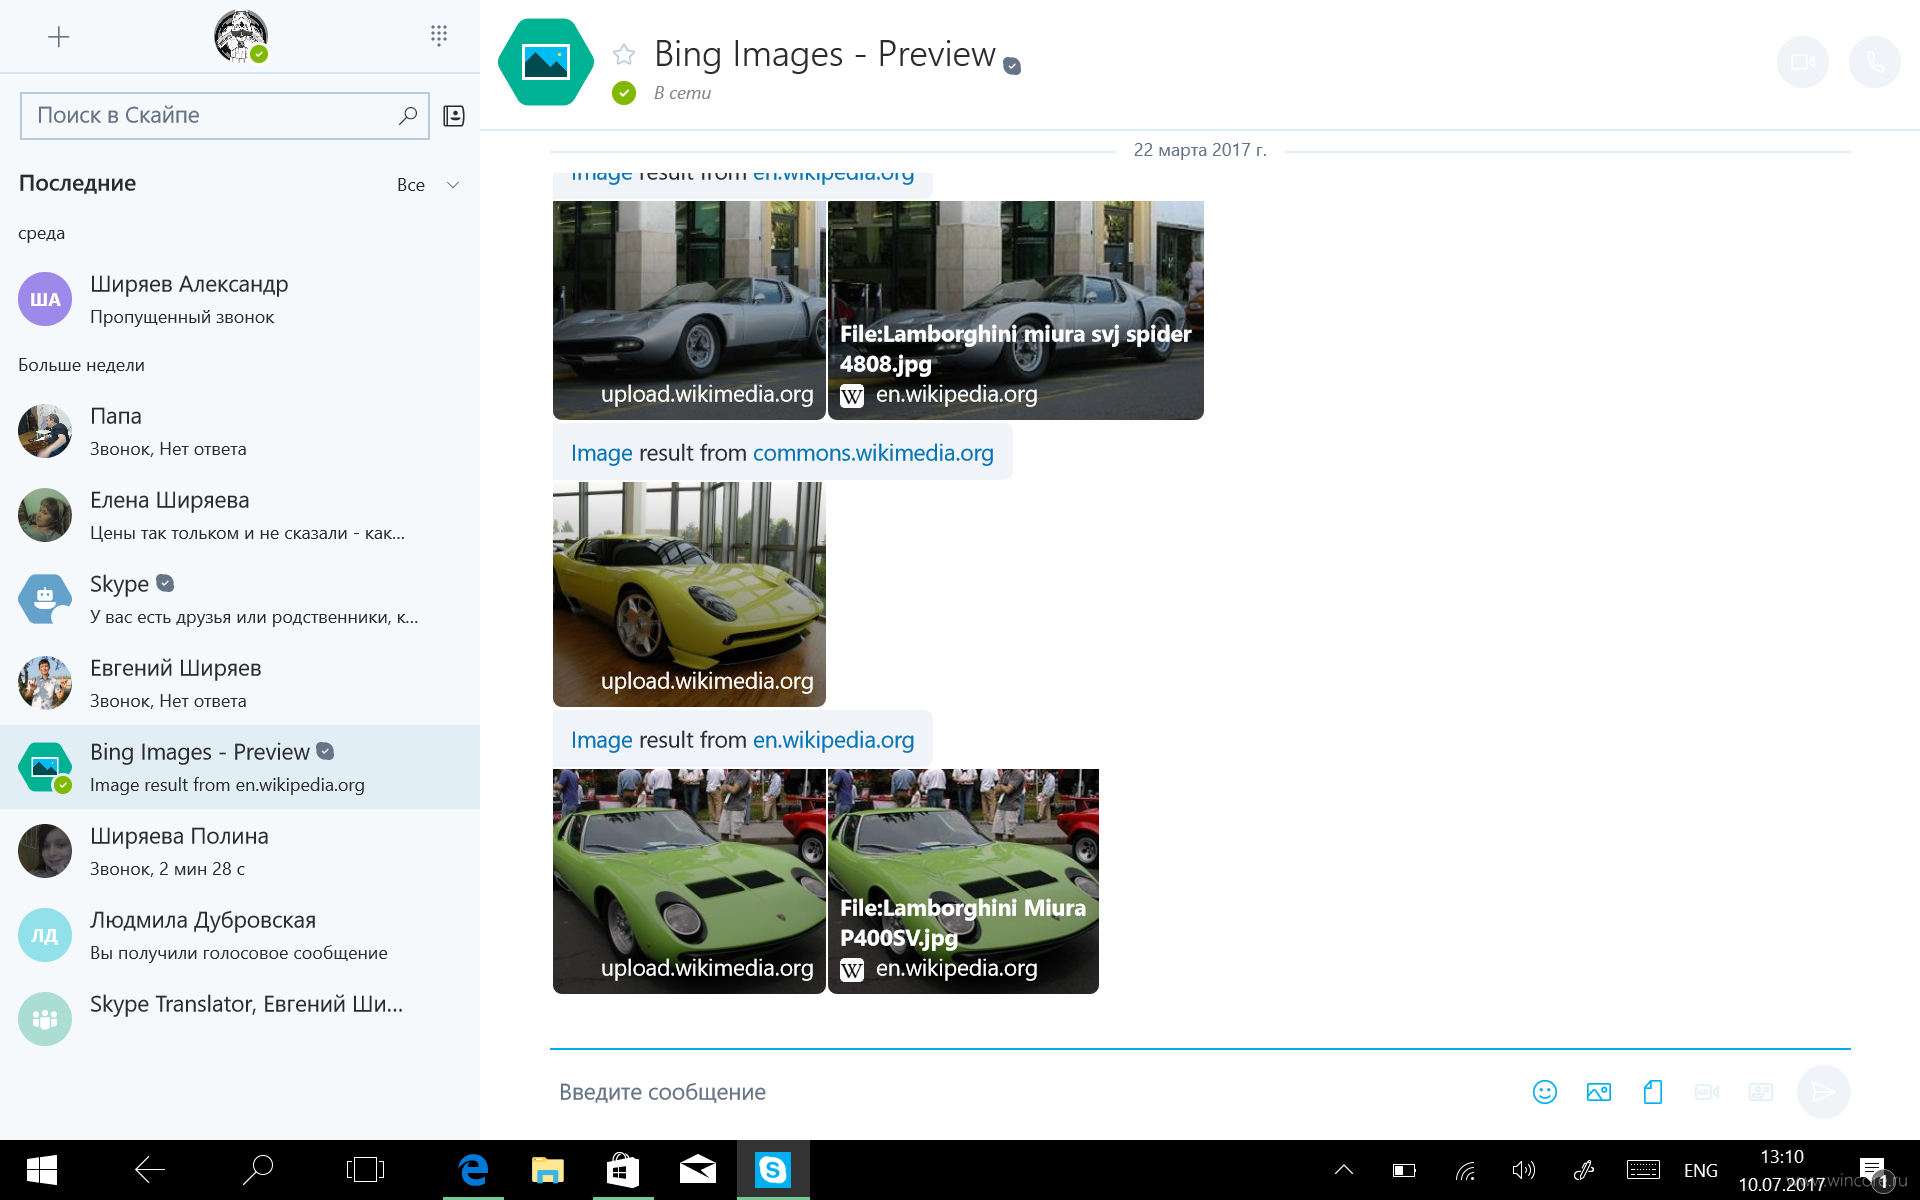The image size is (1920, 1200).
Task: Open silver Miura upload.wikimedia.org thumbnail
Action: tap(689, 310)
